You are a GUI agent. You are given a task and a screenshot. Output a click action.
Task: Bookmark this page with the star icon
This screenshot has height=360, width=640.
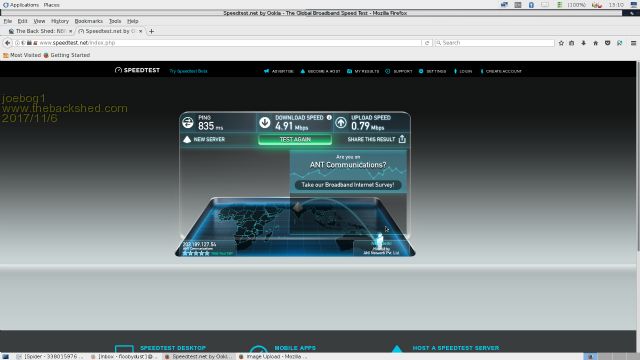(561, 43)
